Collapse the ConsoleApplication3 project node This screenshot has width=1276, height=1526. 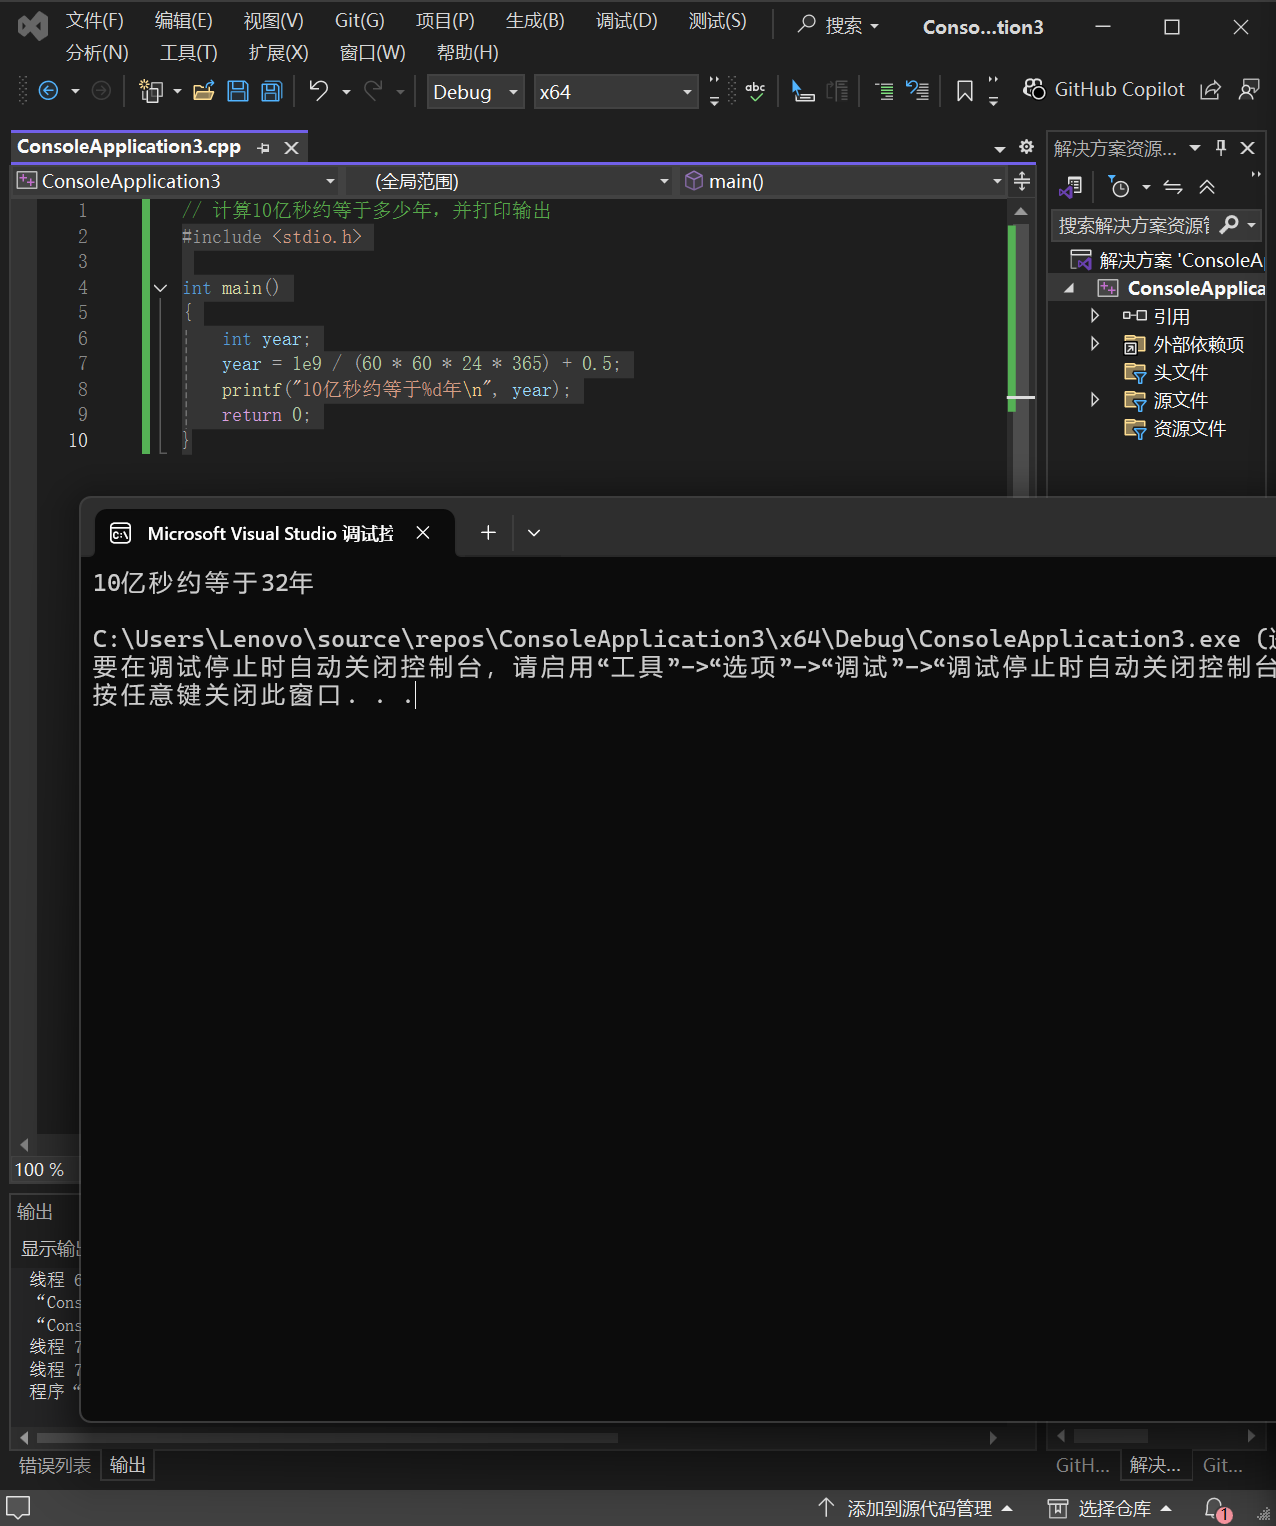(x=1069, y=288)
